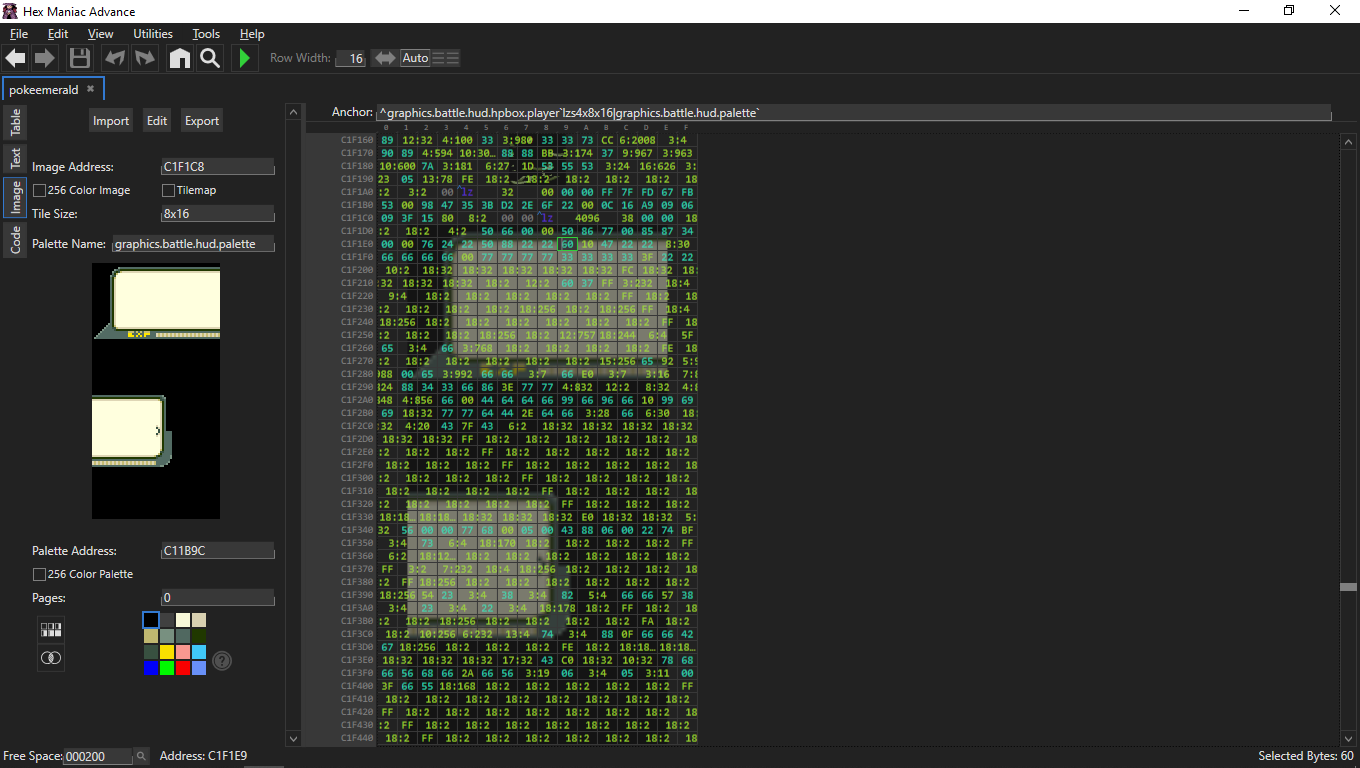Click the Import button
The image size is (1360, 768).
(111, 121)
